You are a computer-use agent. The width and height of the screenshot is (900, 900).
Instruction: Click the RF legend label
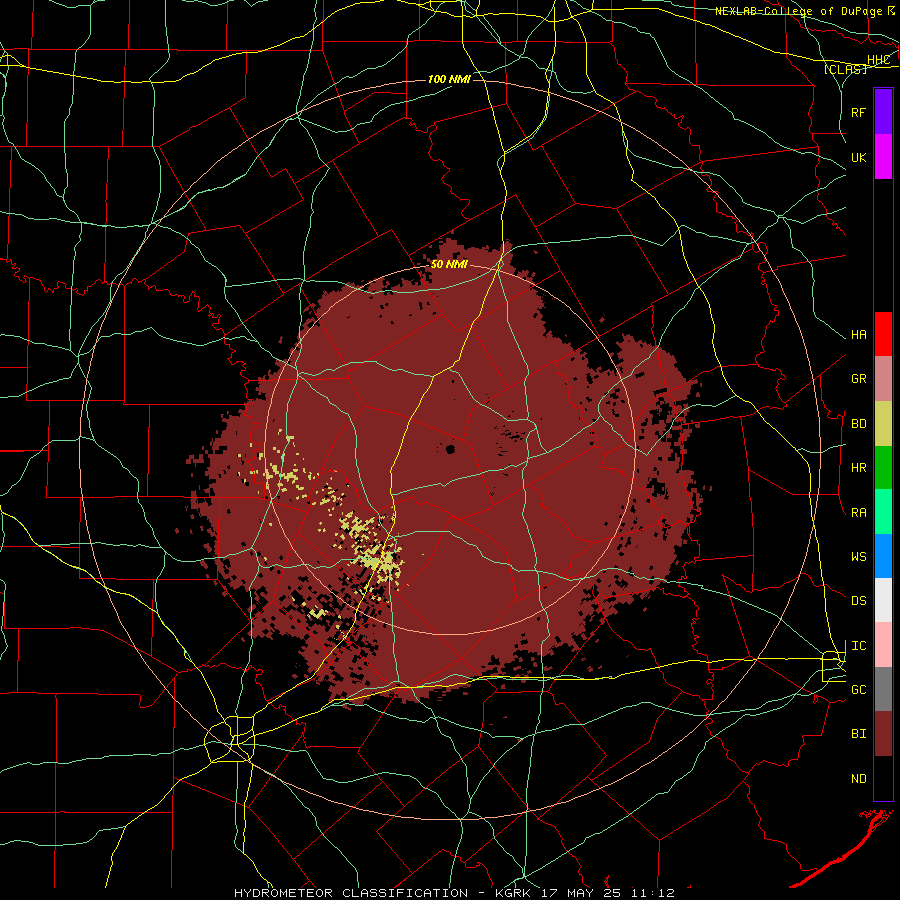858,112
